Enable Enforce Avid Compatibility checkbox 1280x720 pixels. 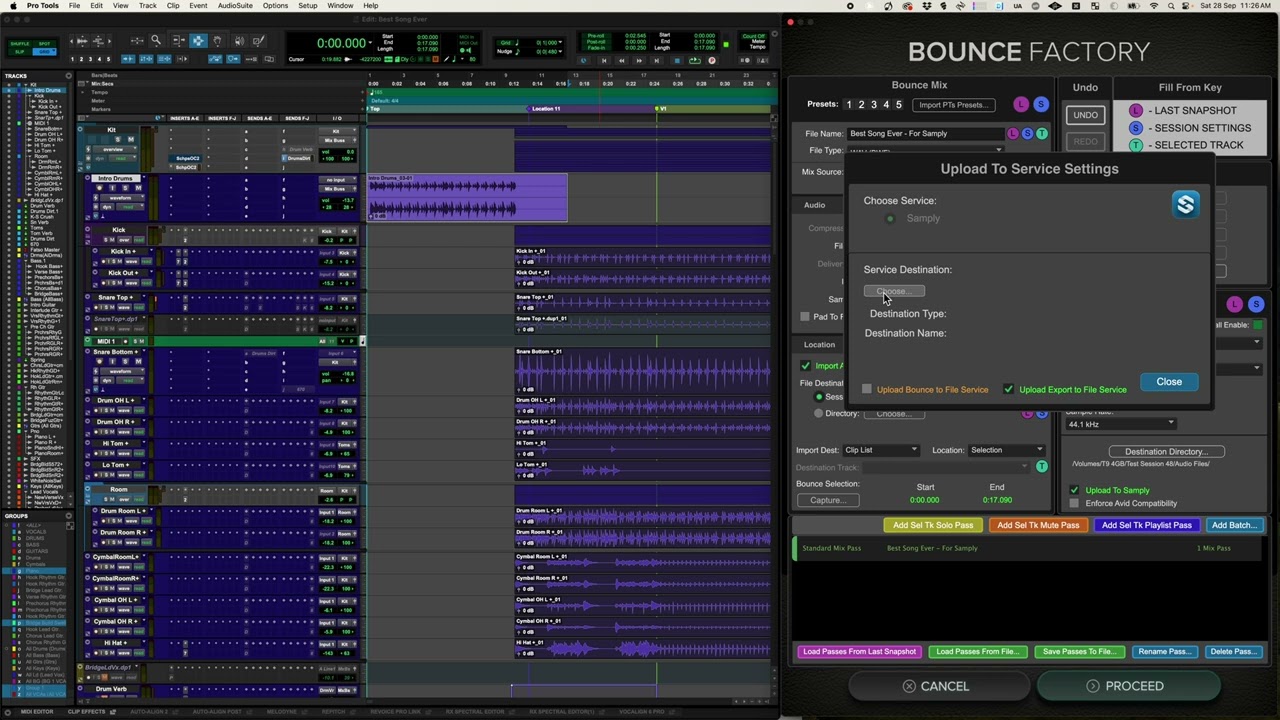1074,503
